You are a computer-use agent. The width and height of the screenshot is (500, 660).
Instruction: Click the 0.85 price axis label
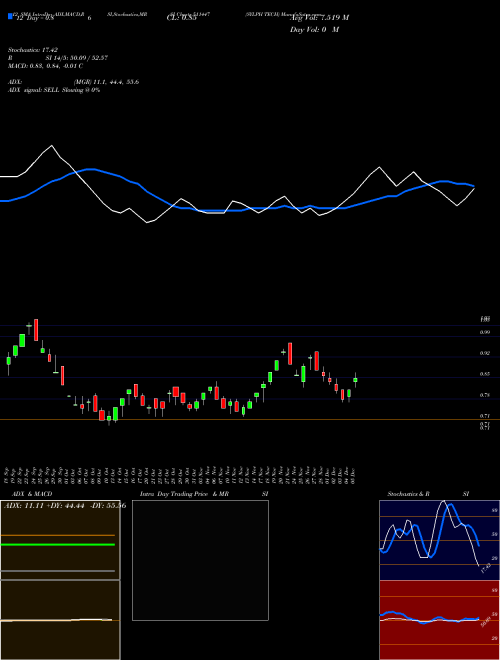point(485,374)
